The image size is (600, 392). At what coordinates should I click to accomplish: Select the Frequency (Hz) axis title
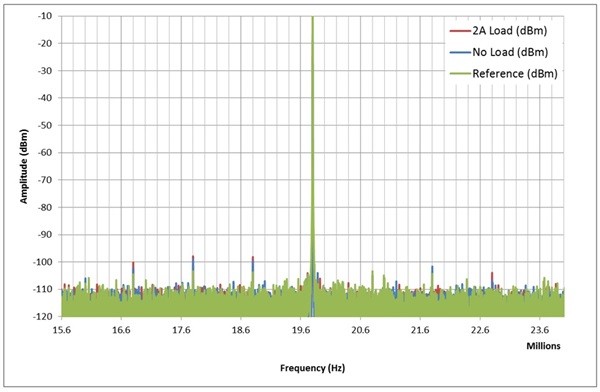pos(312,368)
